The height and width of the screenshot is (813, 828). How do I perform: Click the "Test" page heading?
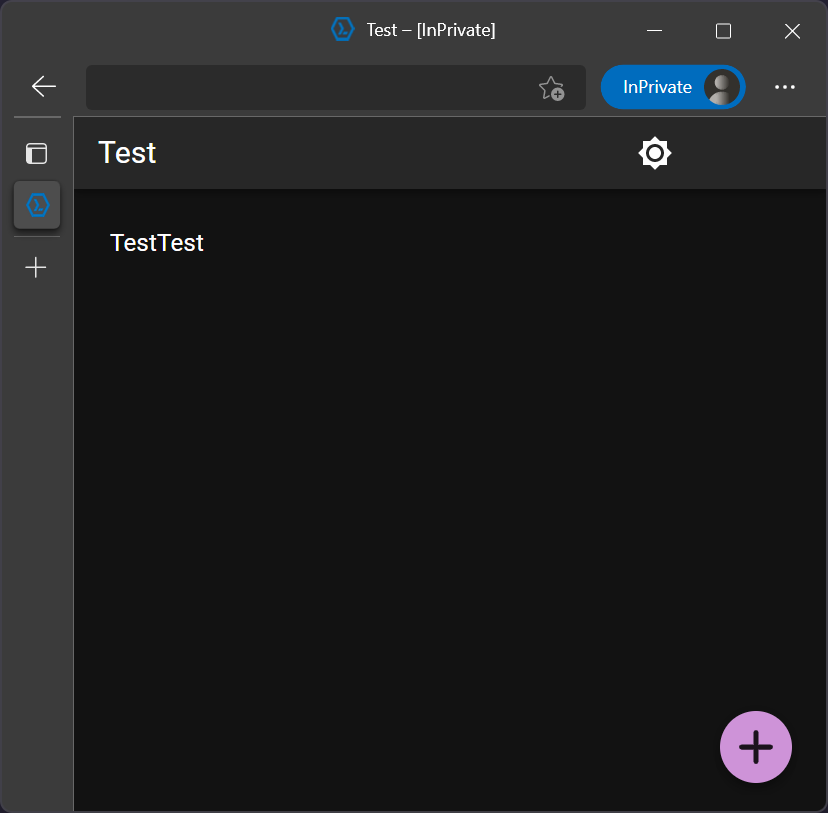click(126, 152)
